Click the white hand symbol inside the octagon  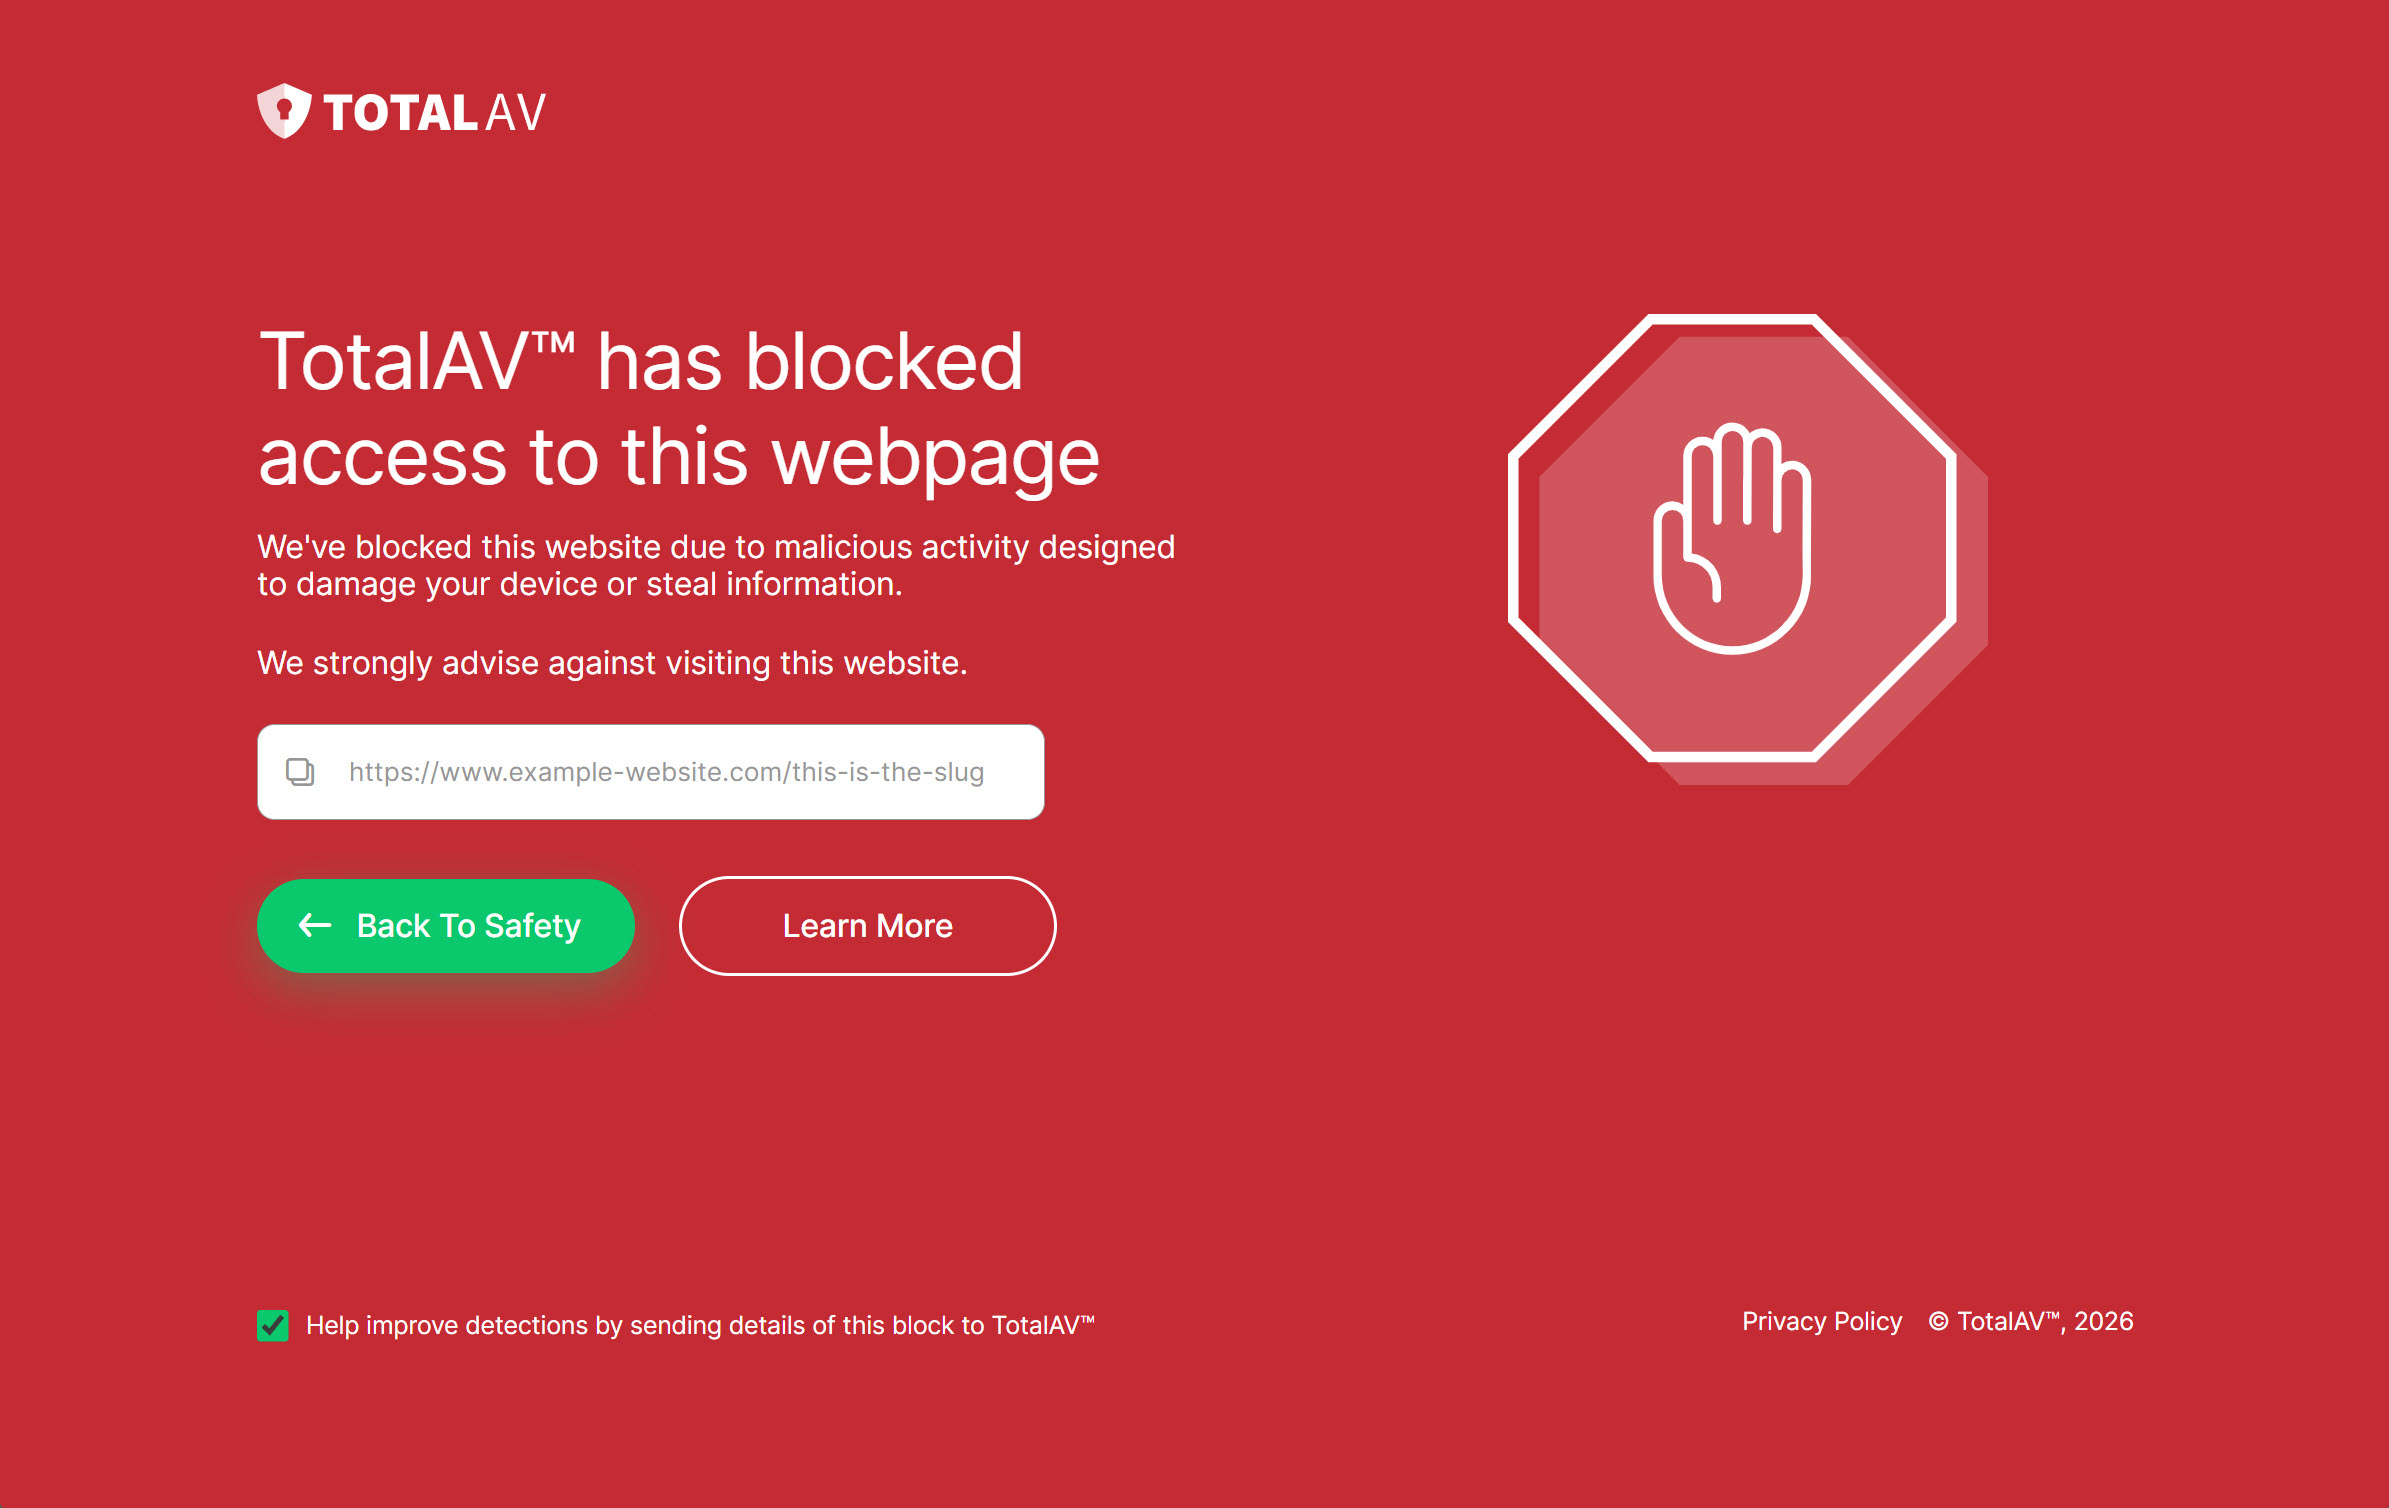1732,539
